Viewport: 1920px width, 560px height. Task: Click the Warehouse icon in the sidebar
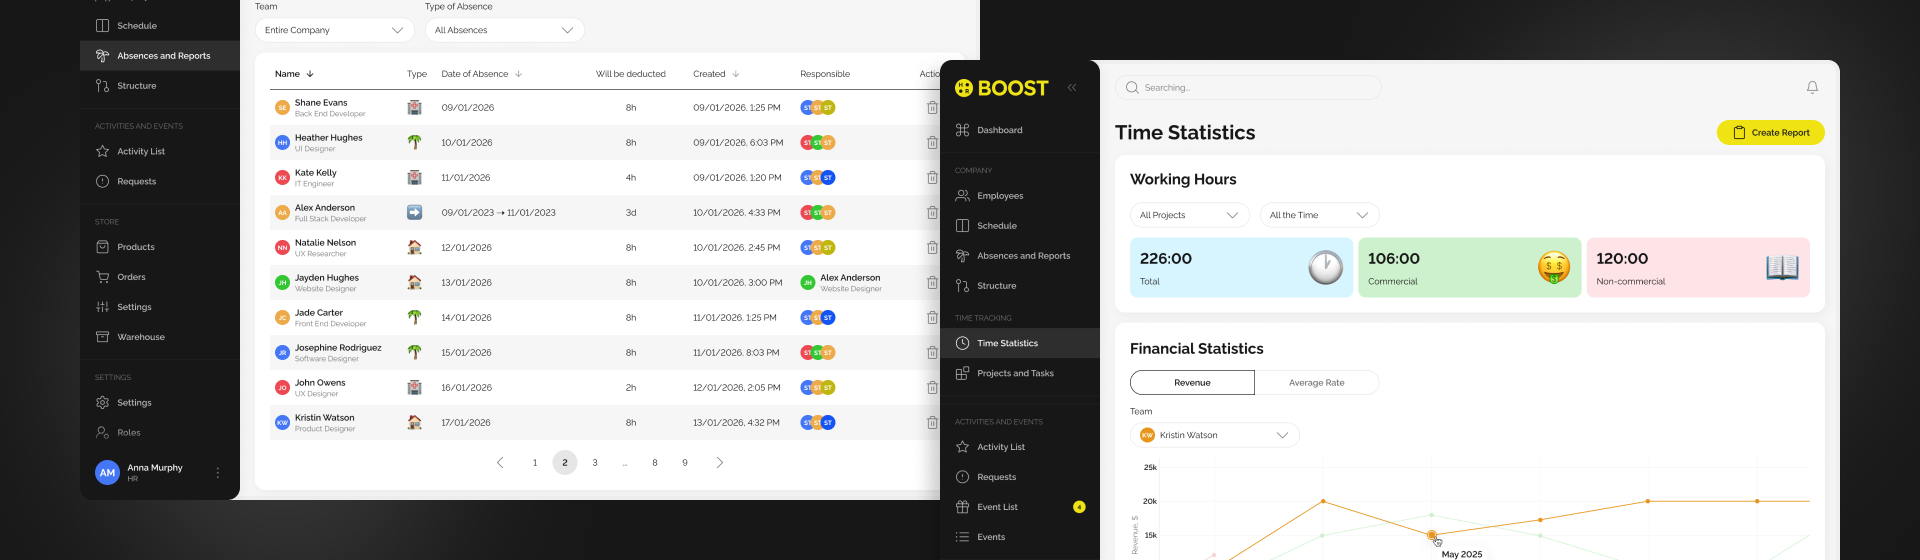(x=102, y=337)
